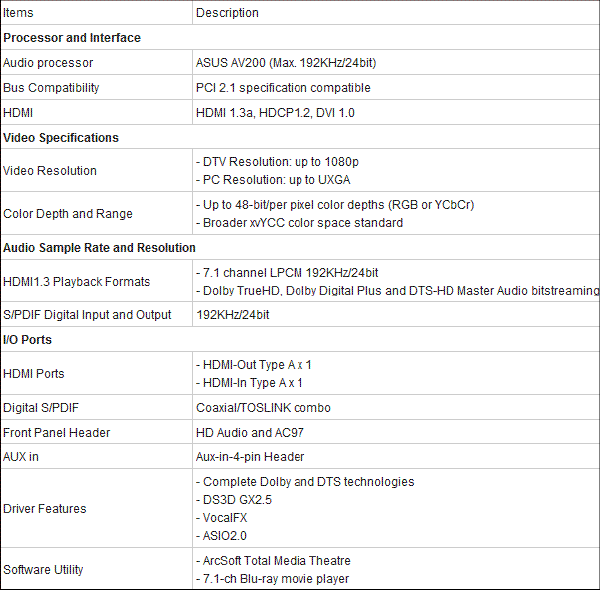This screenshot has height=590, width=600.
Task: Click the Audio Sample Rate and Resolution heading
Action: pos(99,247)
